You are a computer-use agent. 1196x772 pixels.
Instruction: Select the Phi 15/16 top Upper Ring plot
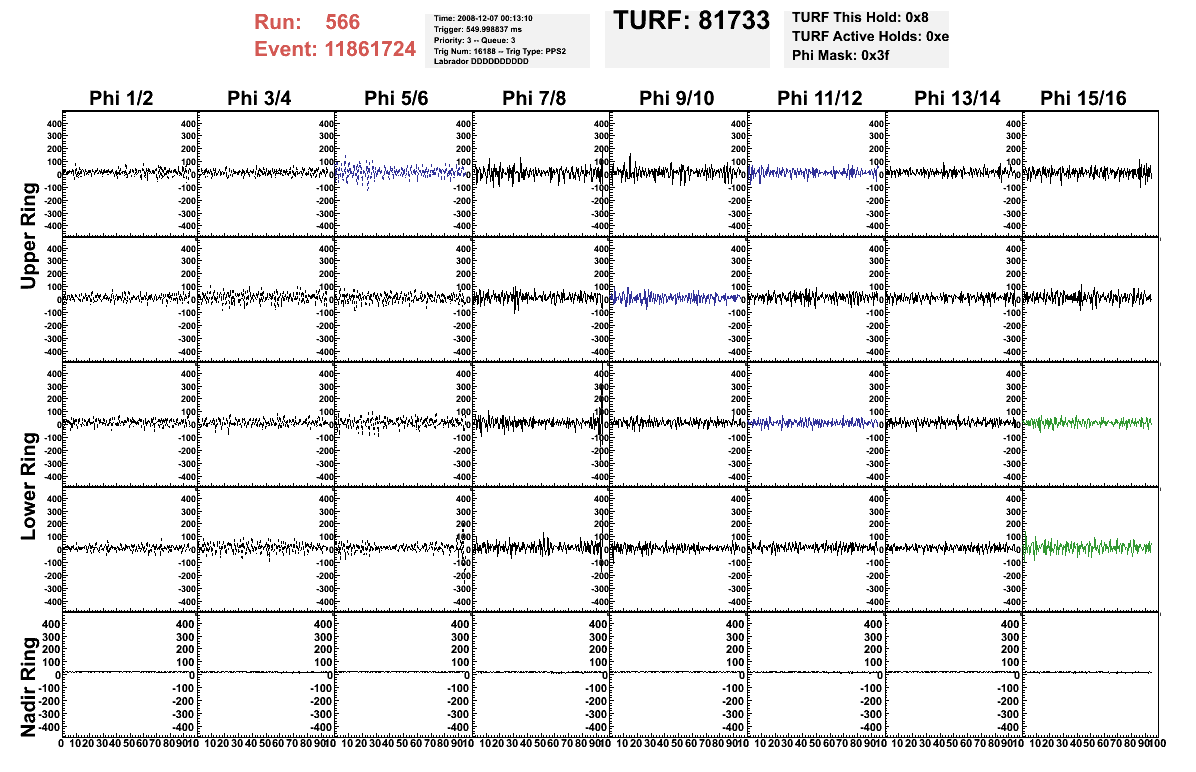tap(1092, 173)
